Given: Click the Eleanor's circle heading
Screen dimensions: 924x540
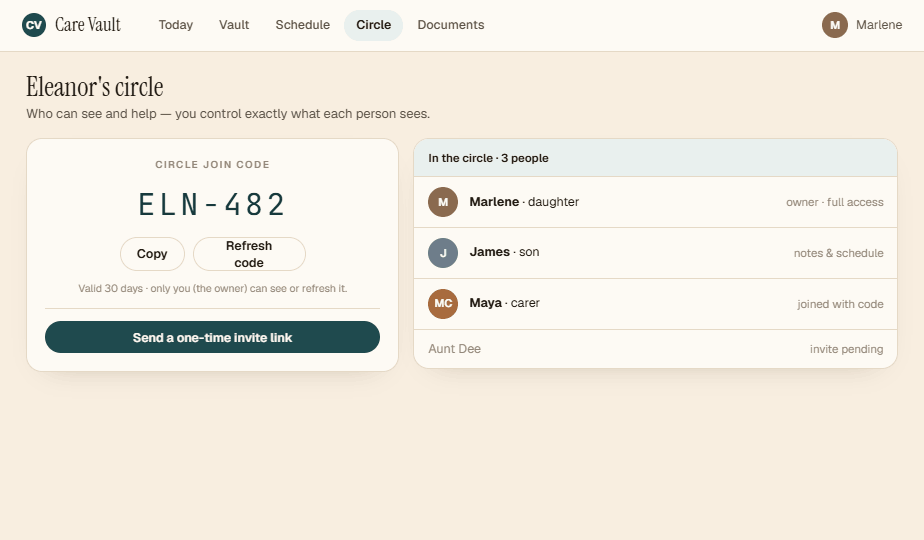Looking at the screenshot, I should (x=95, y=87).
